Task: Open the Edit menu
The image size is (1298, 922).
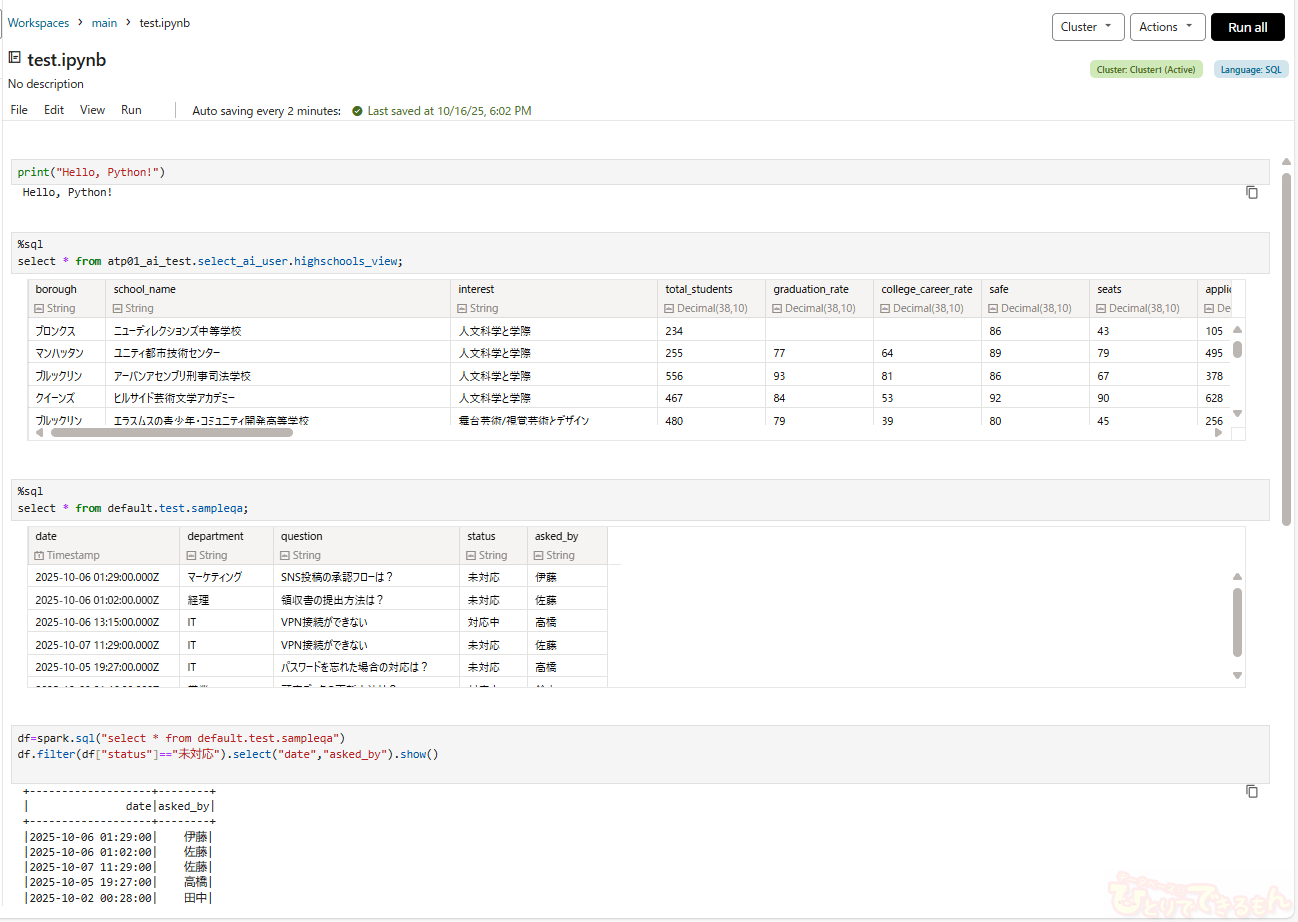Action: [x=54, y=110]
